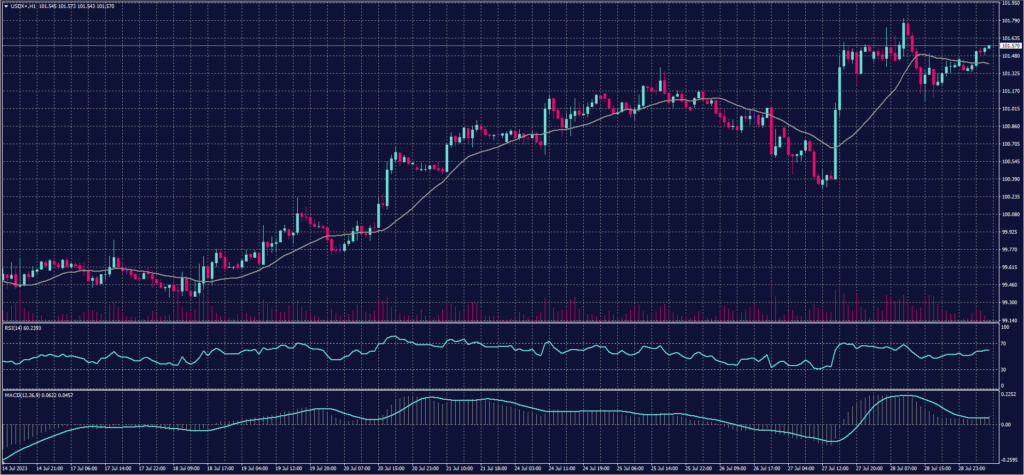Select the RSI(14) indicator label

pyautogui.click(x=14, y=326)
